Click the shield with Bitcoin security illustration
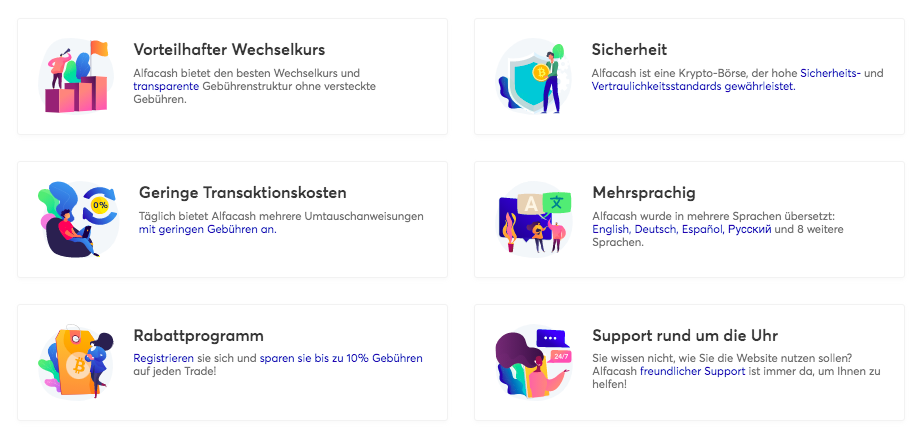This screenshot has height=438, width=920. pos(533,76)
